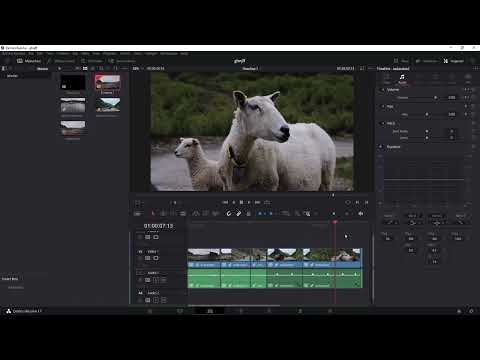
Task: Click the Insert Clip edit icon
Action: click(196, 213)
